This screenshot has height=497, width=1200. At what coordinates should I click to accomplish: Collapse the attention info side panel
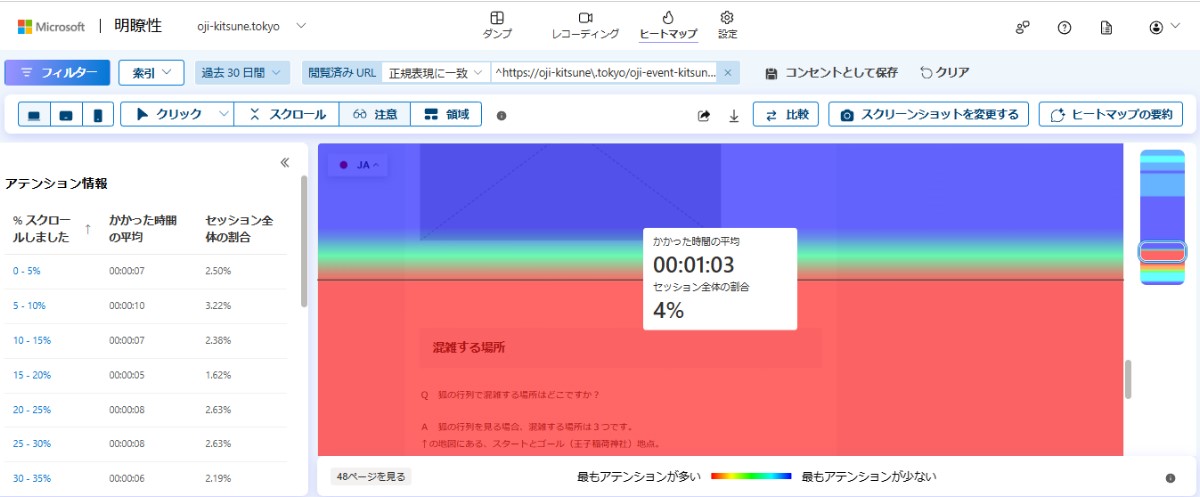tap(284, 162)
